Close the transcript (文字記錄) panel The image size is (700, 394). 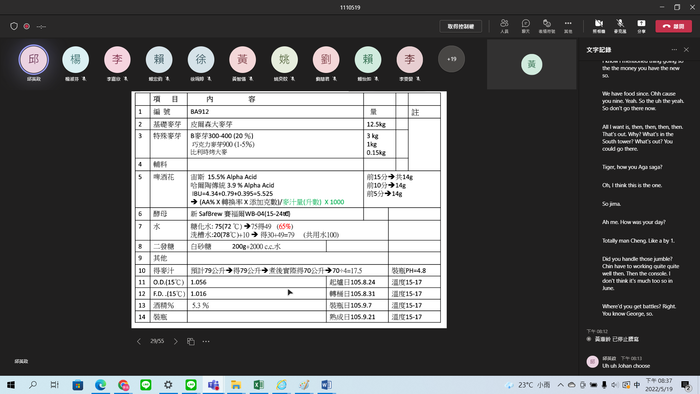click(686, 50)
